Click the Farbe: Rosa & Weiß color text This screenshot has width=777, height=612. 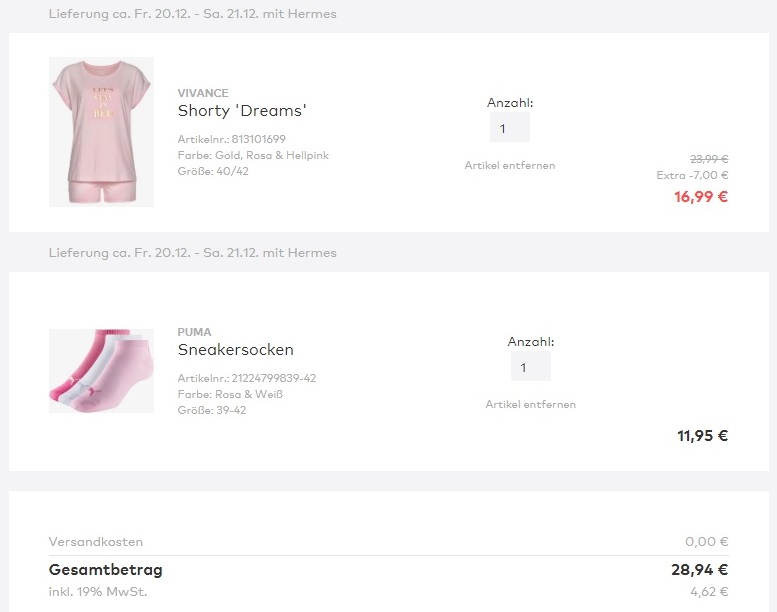tap(231, 394)
